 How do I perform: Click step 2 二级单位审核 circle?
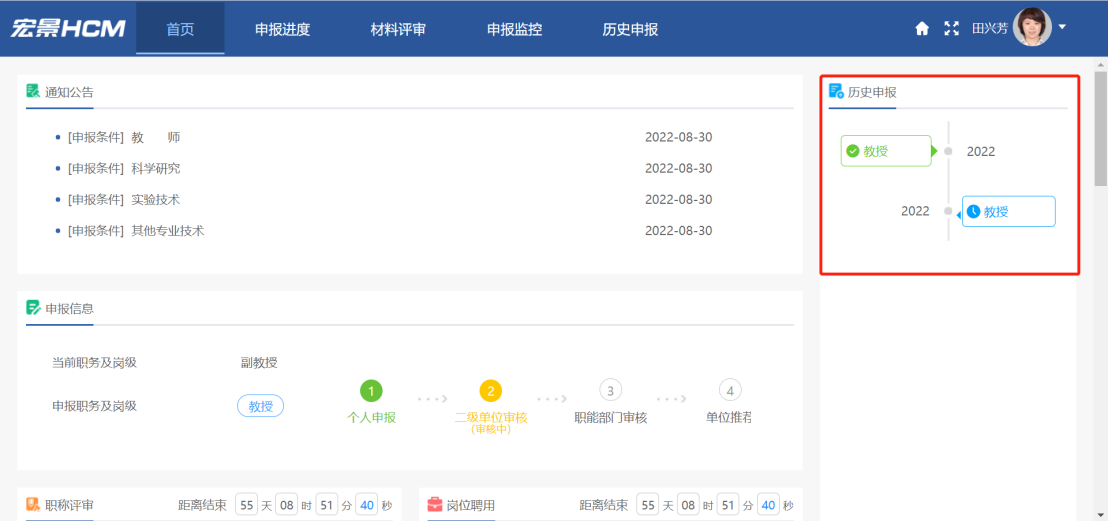point(490,391)
